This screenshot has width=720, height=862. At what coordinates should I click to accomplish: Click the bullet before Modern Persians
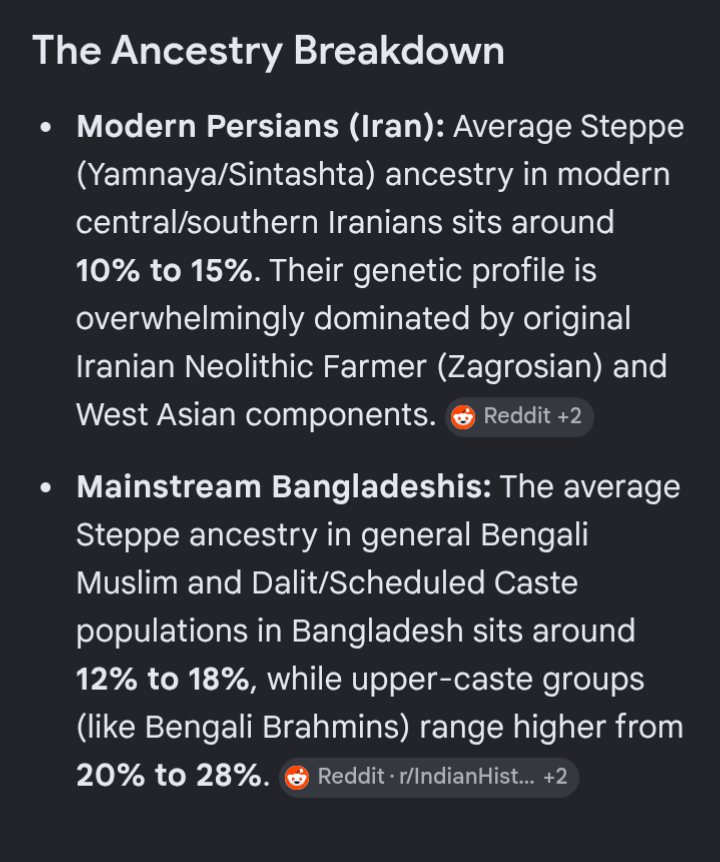46,128
